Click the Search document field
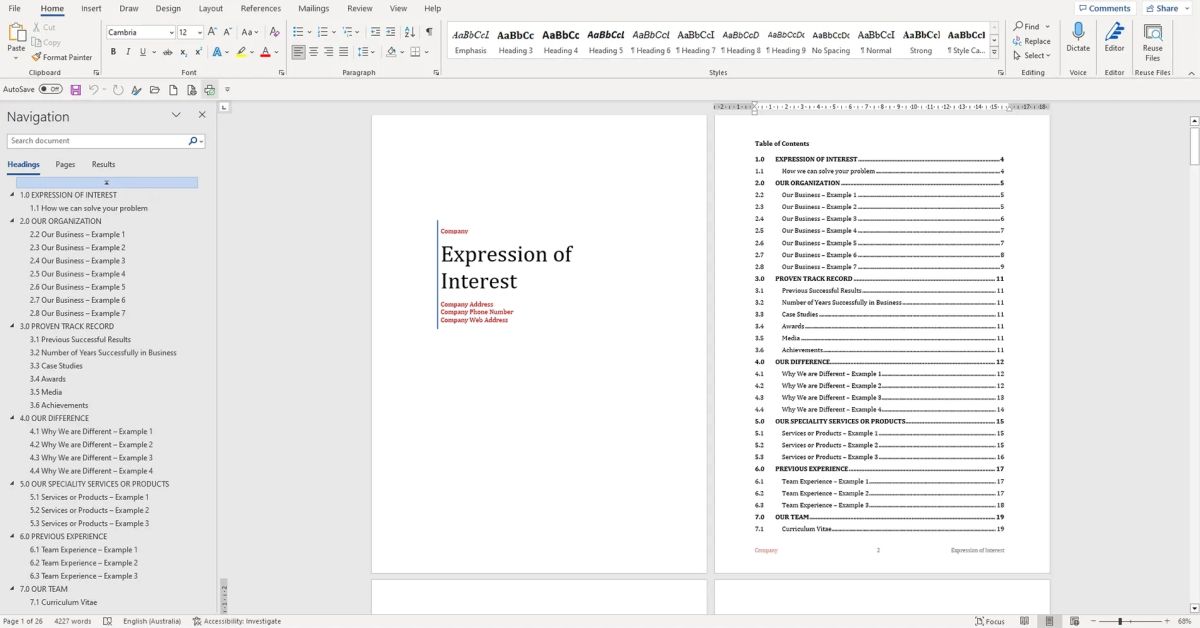The height and width of the screenshot is (628, 1200). 95,140
